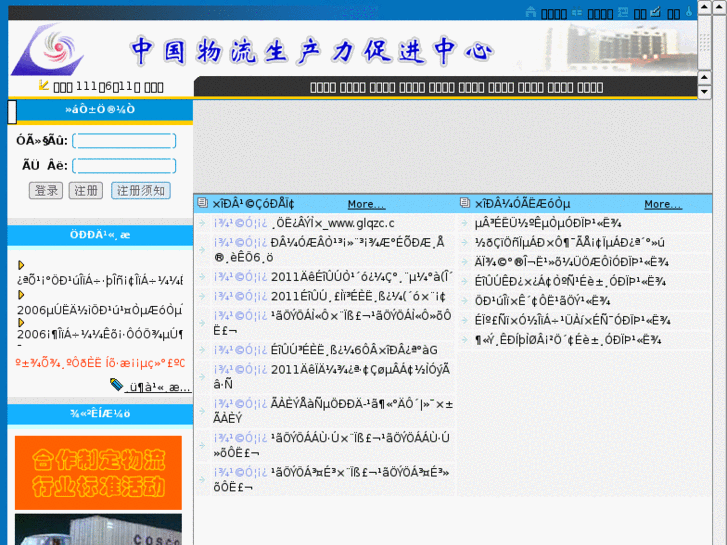Click the key icon in top bar
The height and width of the screenshot is (545, 727).
689,12
